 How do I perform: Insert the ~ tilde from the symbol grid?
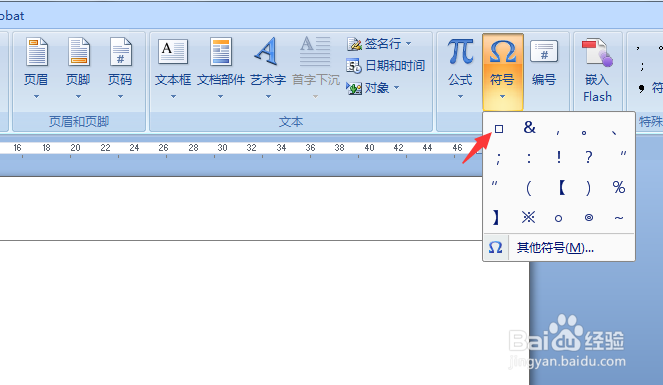click(x=619, y=218)
